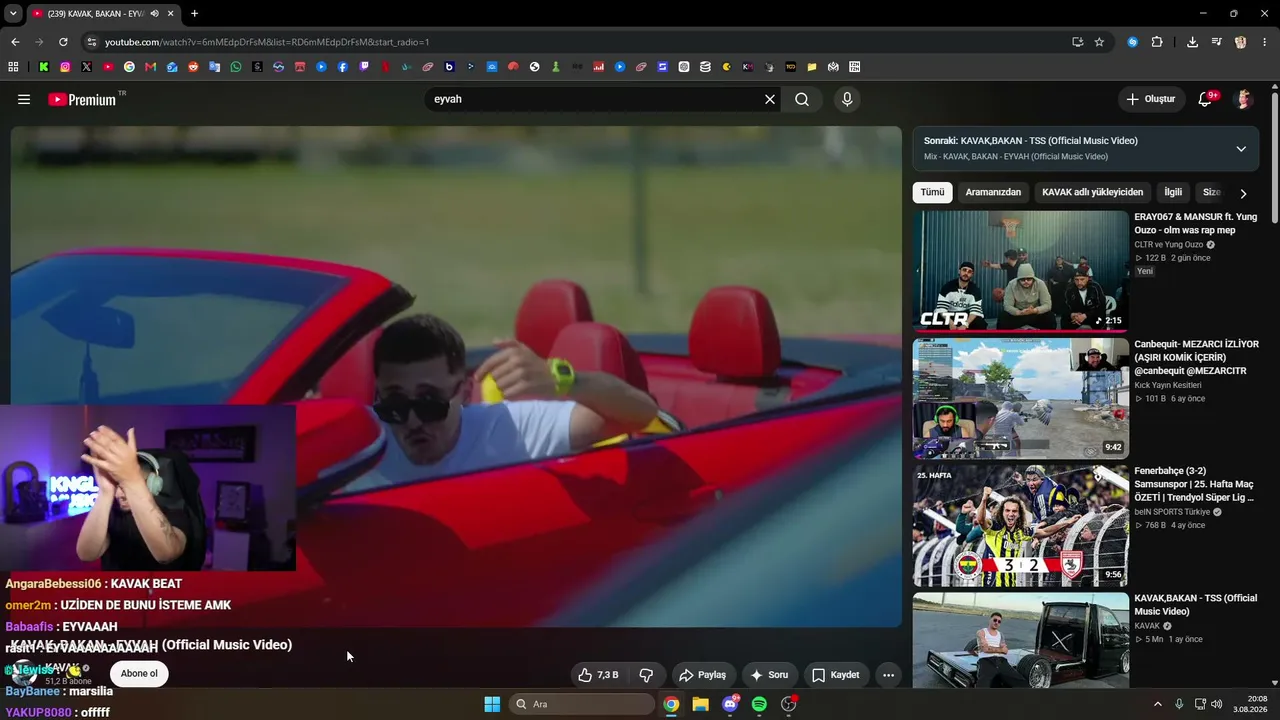The height and width of the screenshot is (720, 1280).
Task: Open the X (Twitter) bookmark
Action: pyautogui.click(x=87, y=67)
